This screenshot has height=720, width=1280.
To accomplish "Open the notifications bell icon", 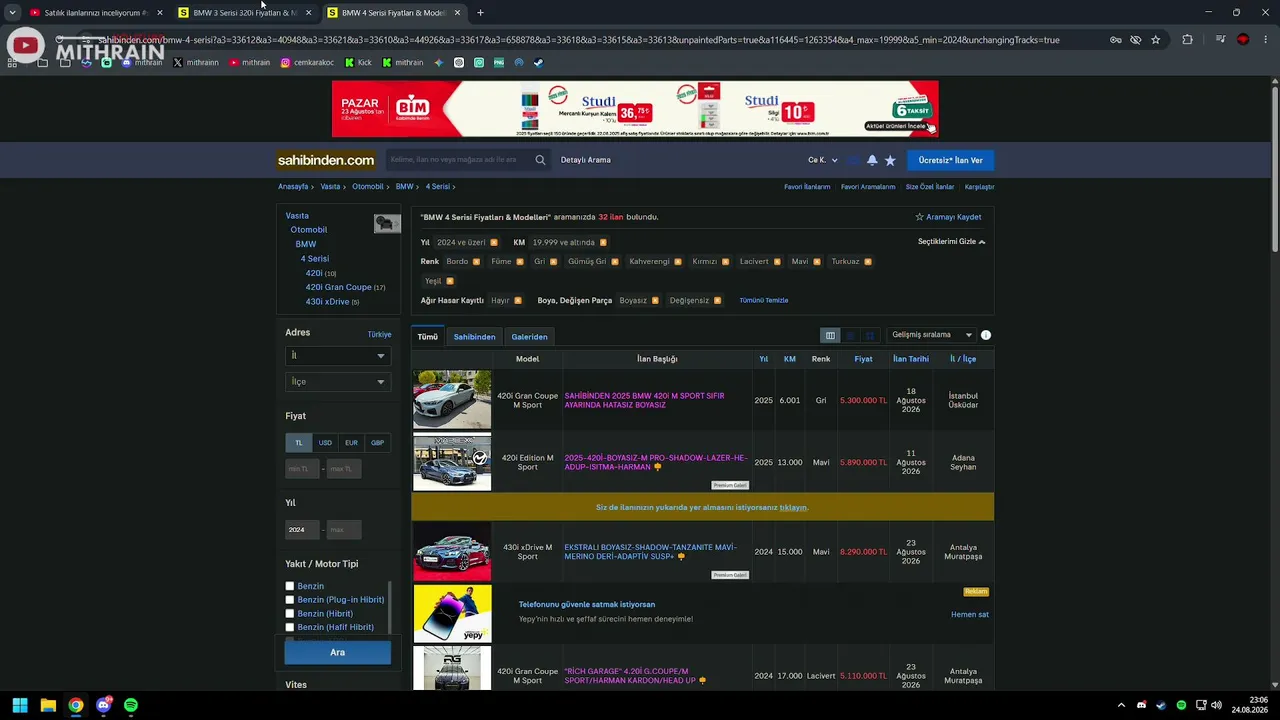I will point(872,160).
